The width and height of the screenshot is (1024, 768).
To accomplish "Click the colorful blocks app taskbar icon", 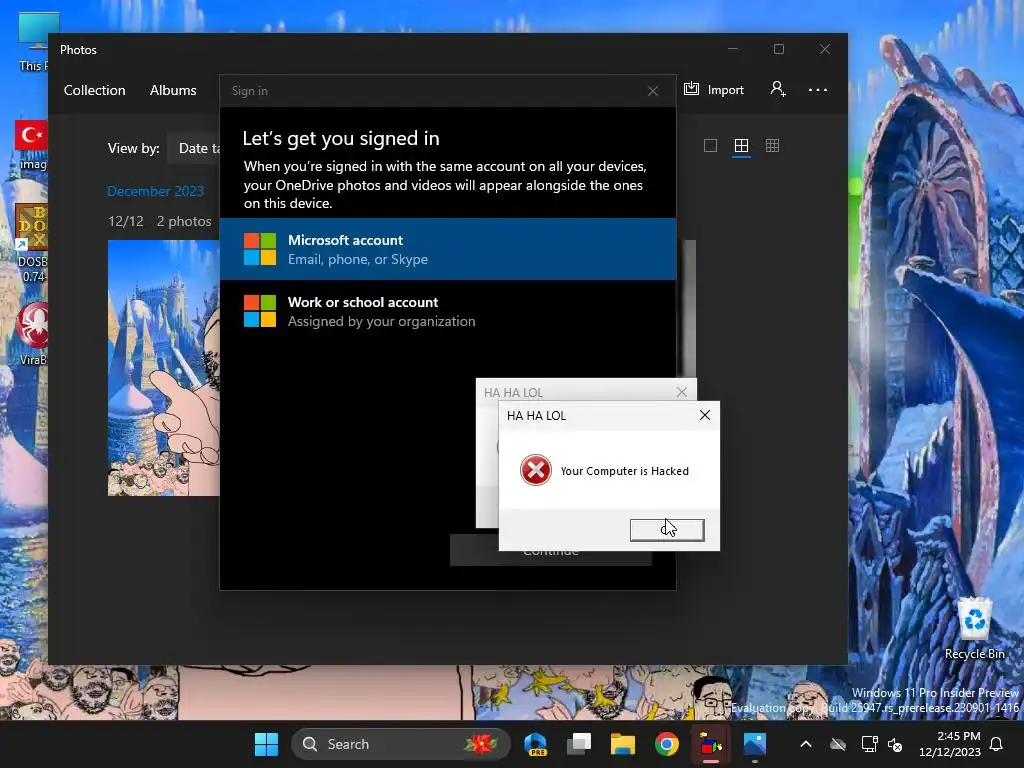I will pyautogui.click(x=711, y=744).
